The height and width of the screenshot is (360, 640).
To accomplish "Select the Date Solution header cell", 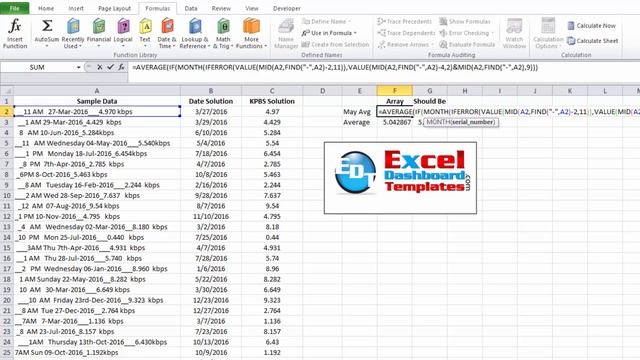I will 211,101.
